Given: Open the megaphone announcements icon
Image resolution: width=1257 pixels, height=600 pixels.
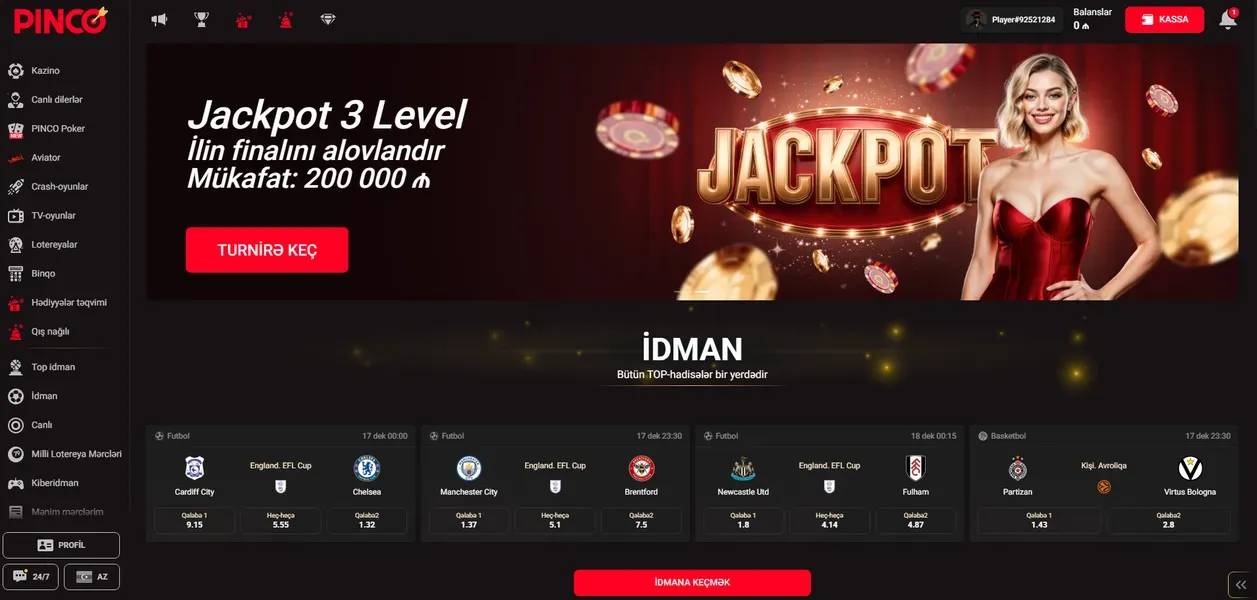Looking at the screenshot, I should click(159, 19).
